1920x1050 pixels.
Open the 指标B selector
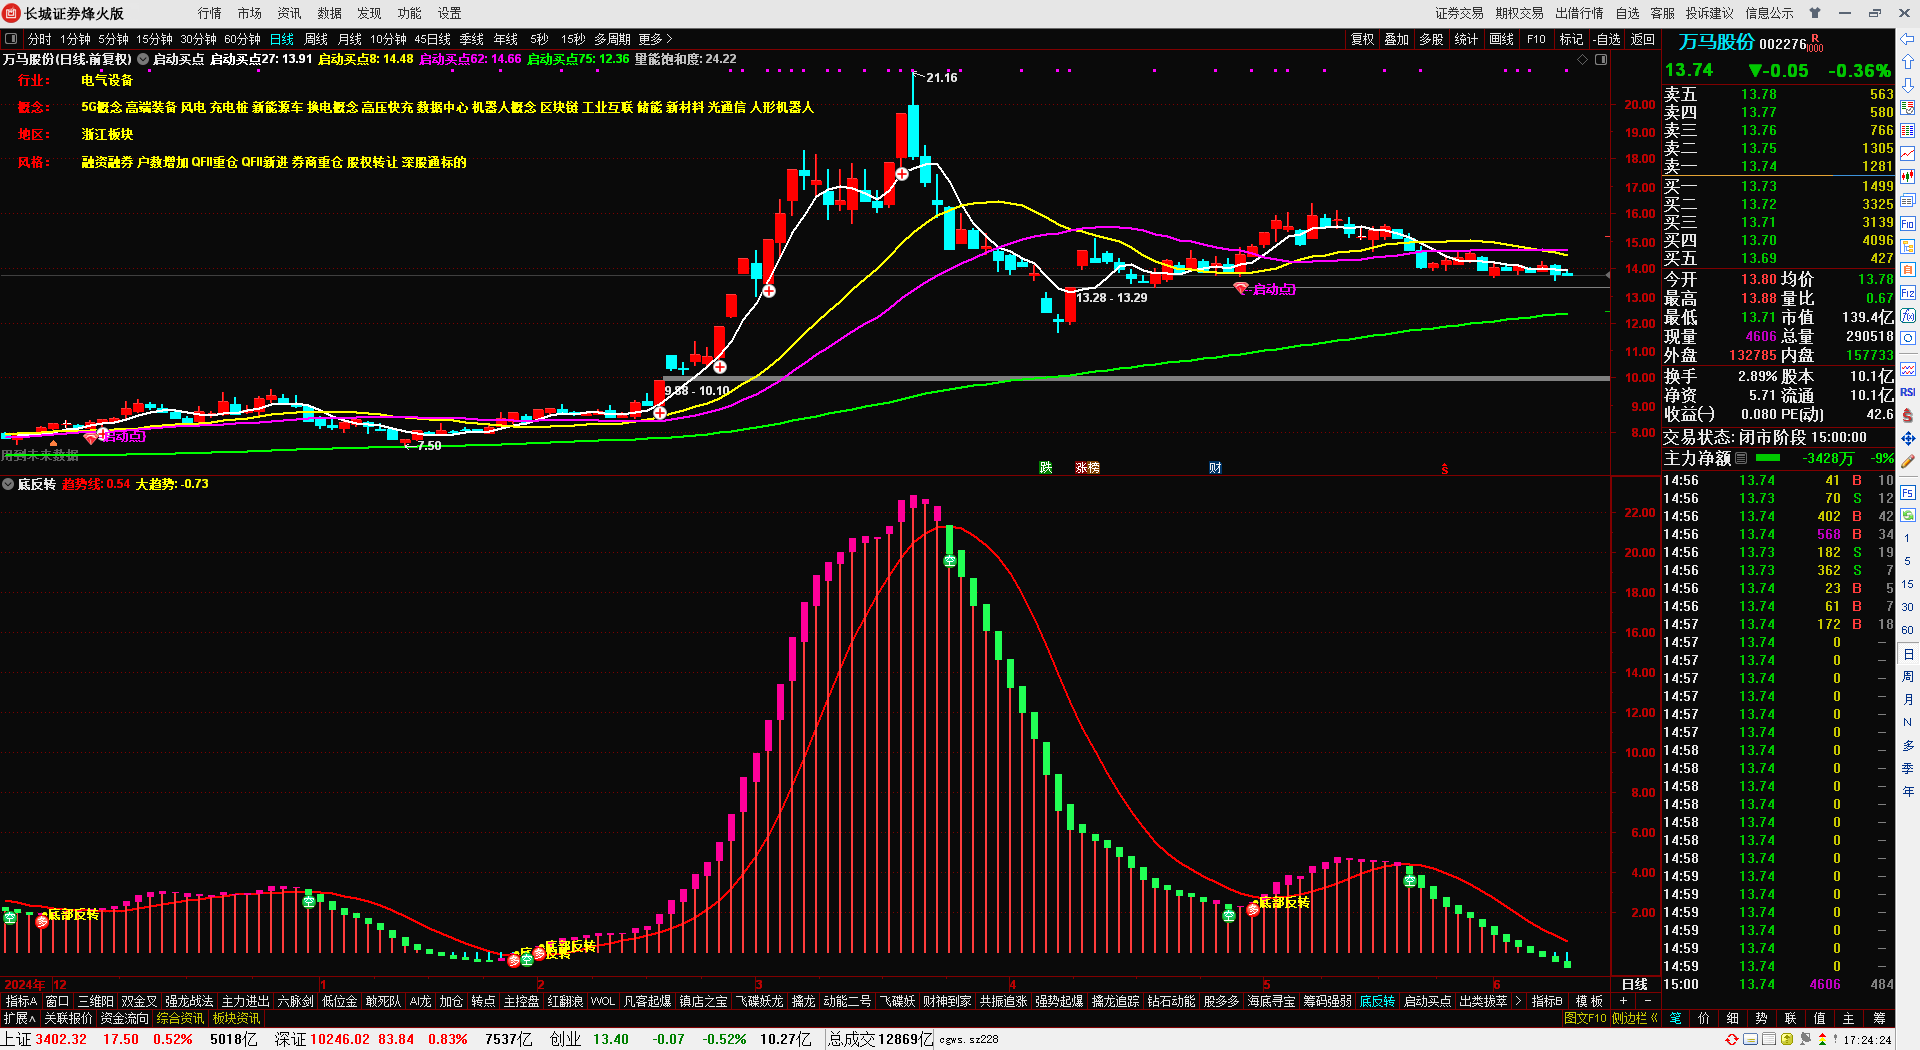1547,1001
